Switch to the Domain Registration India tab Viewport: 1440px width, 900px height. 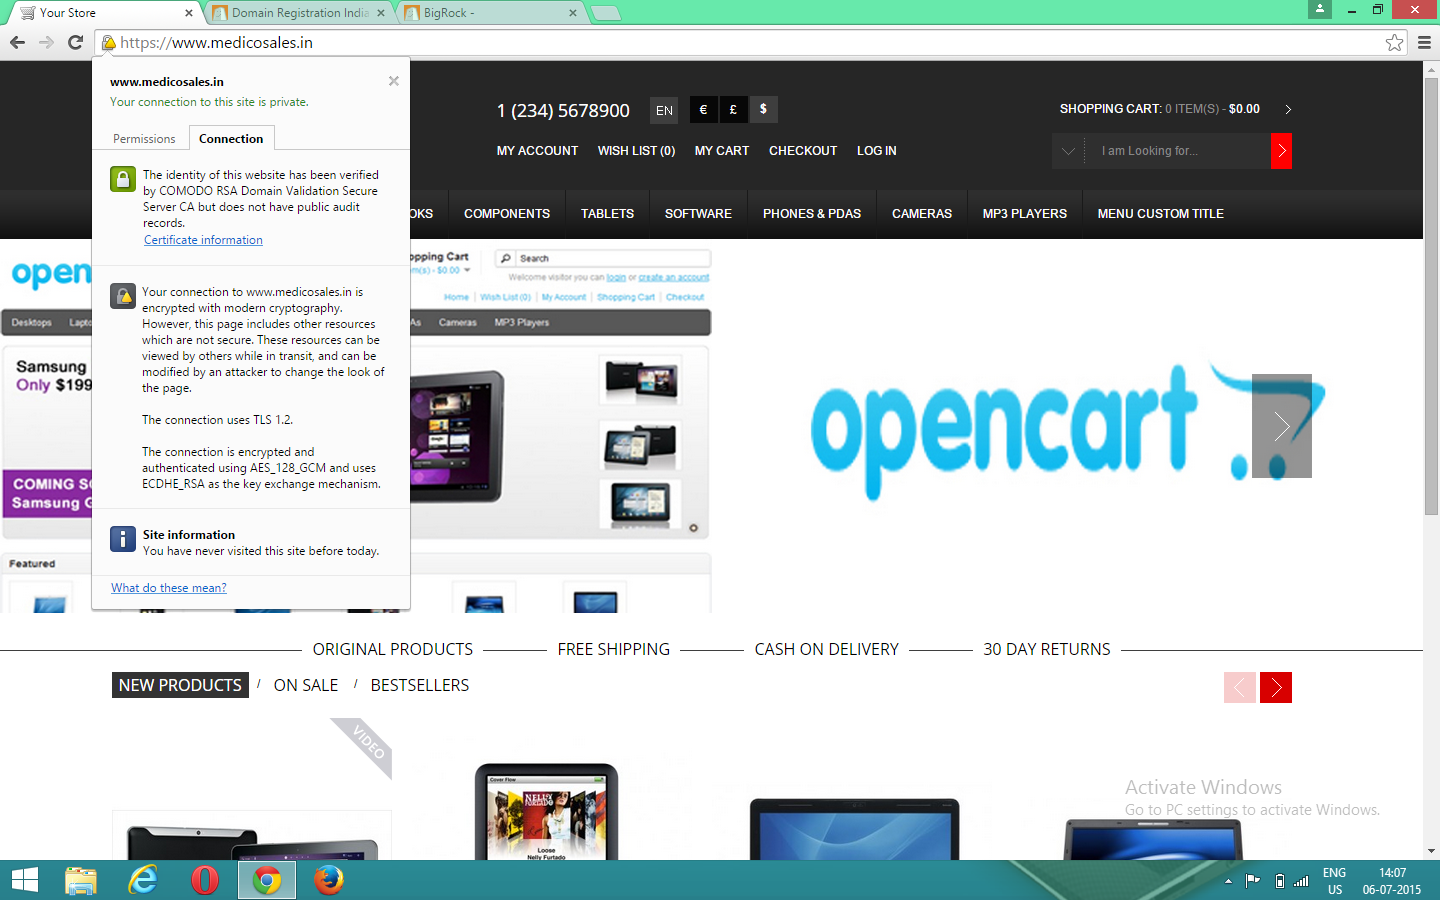(300, 13)
